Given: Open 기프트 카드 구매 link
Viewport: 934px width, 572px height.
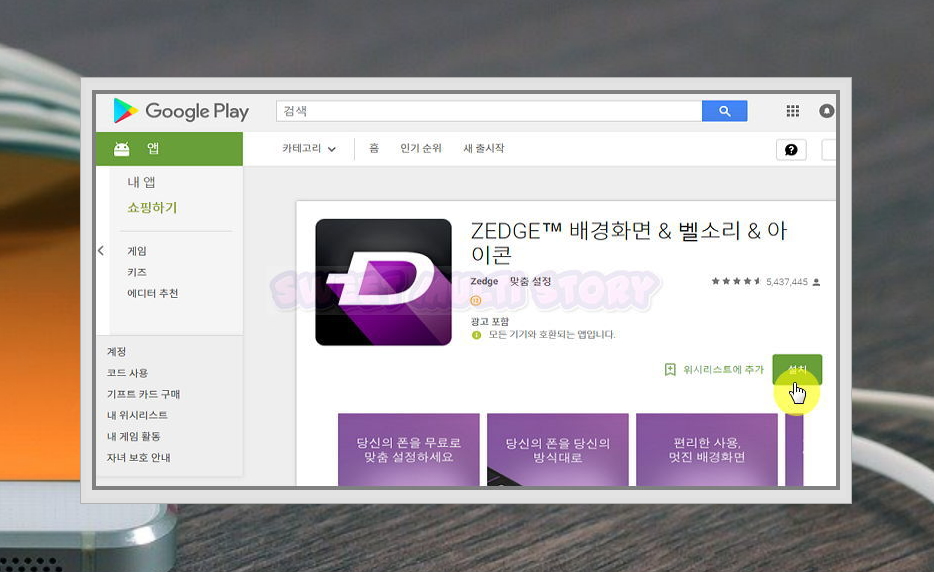Looking at the screenshot, I should click(x=144, y=394).
